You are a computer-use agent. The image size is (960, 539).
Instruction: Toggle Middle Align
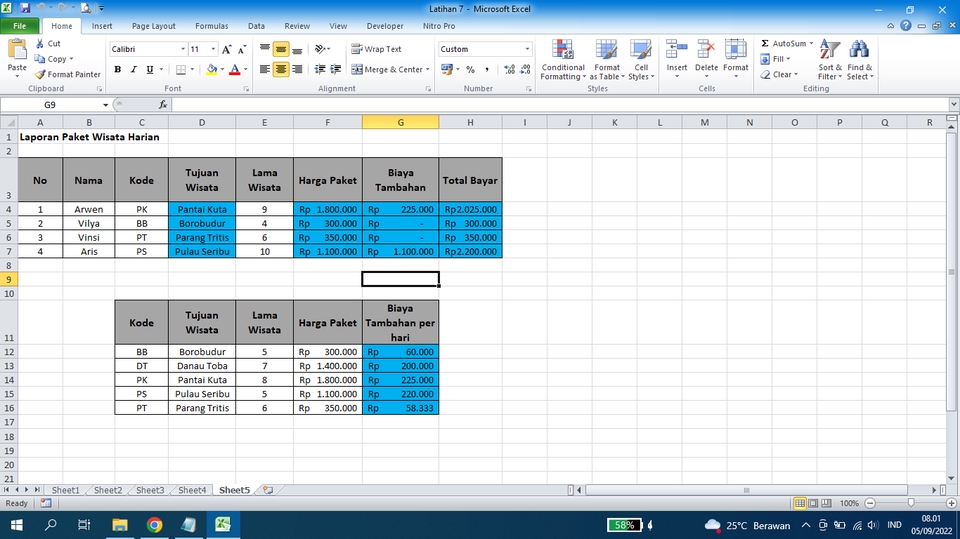(x=280, y=49)
